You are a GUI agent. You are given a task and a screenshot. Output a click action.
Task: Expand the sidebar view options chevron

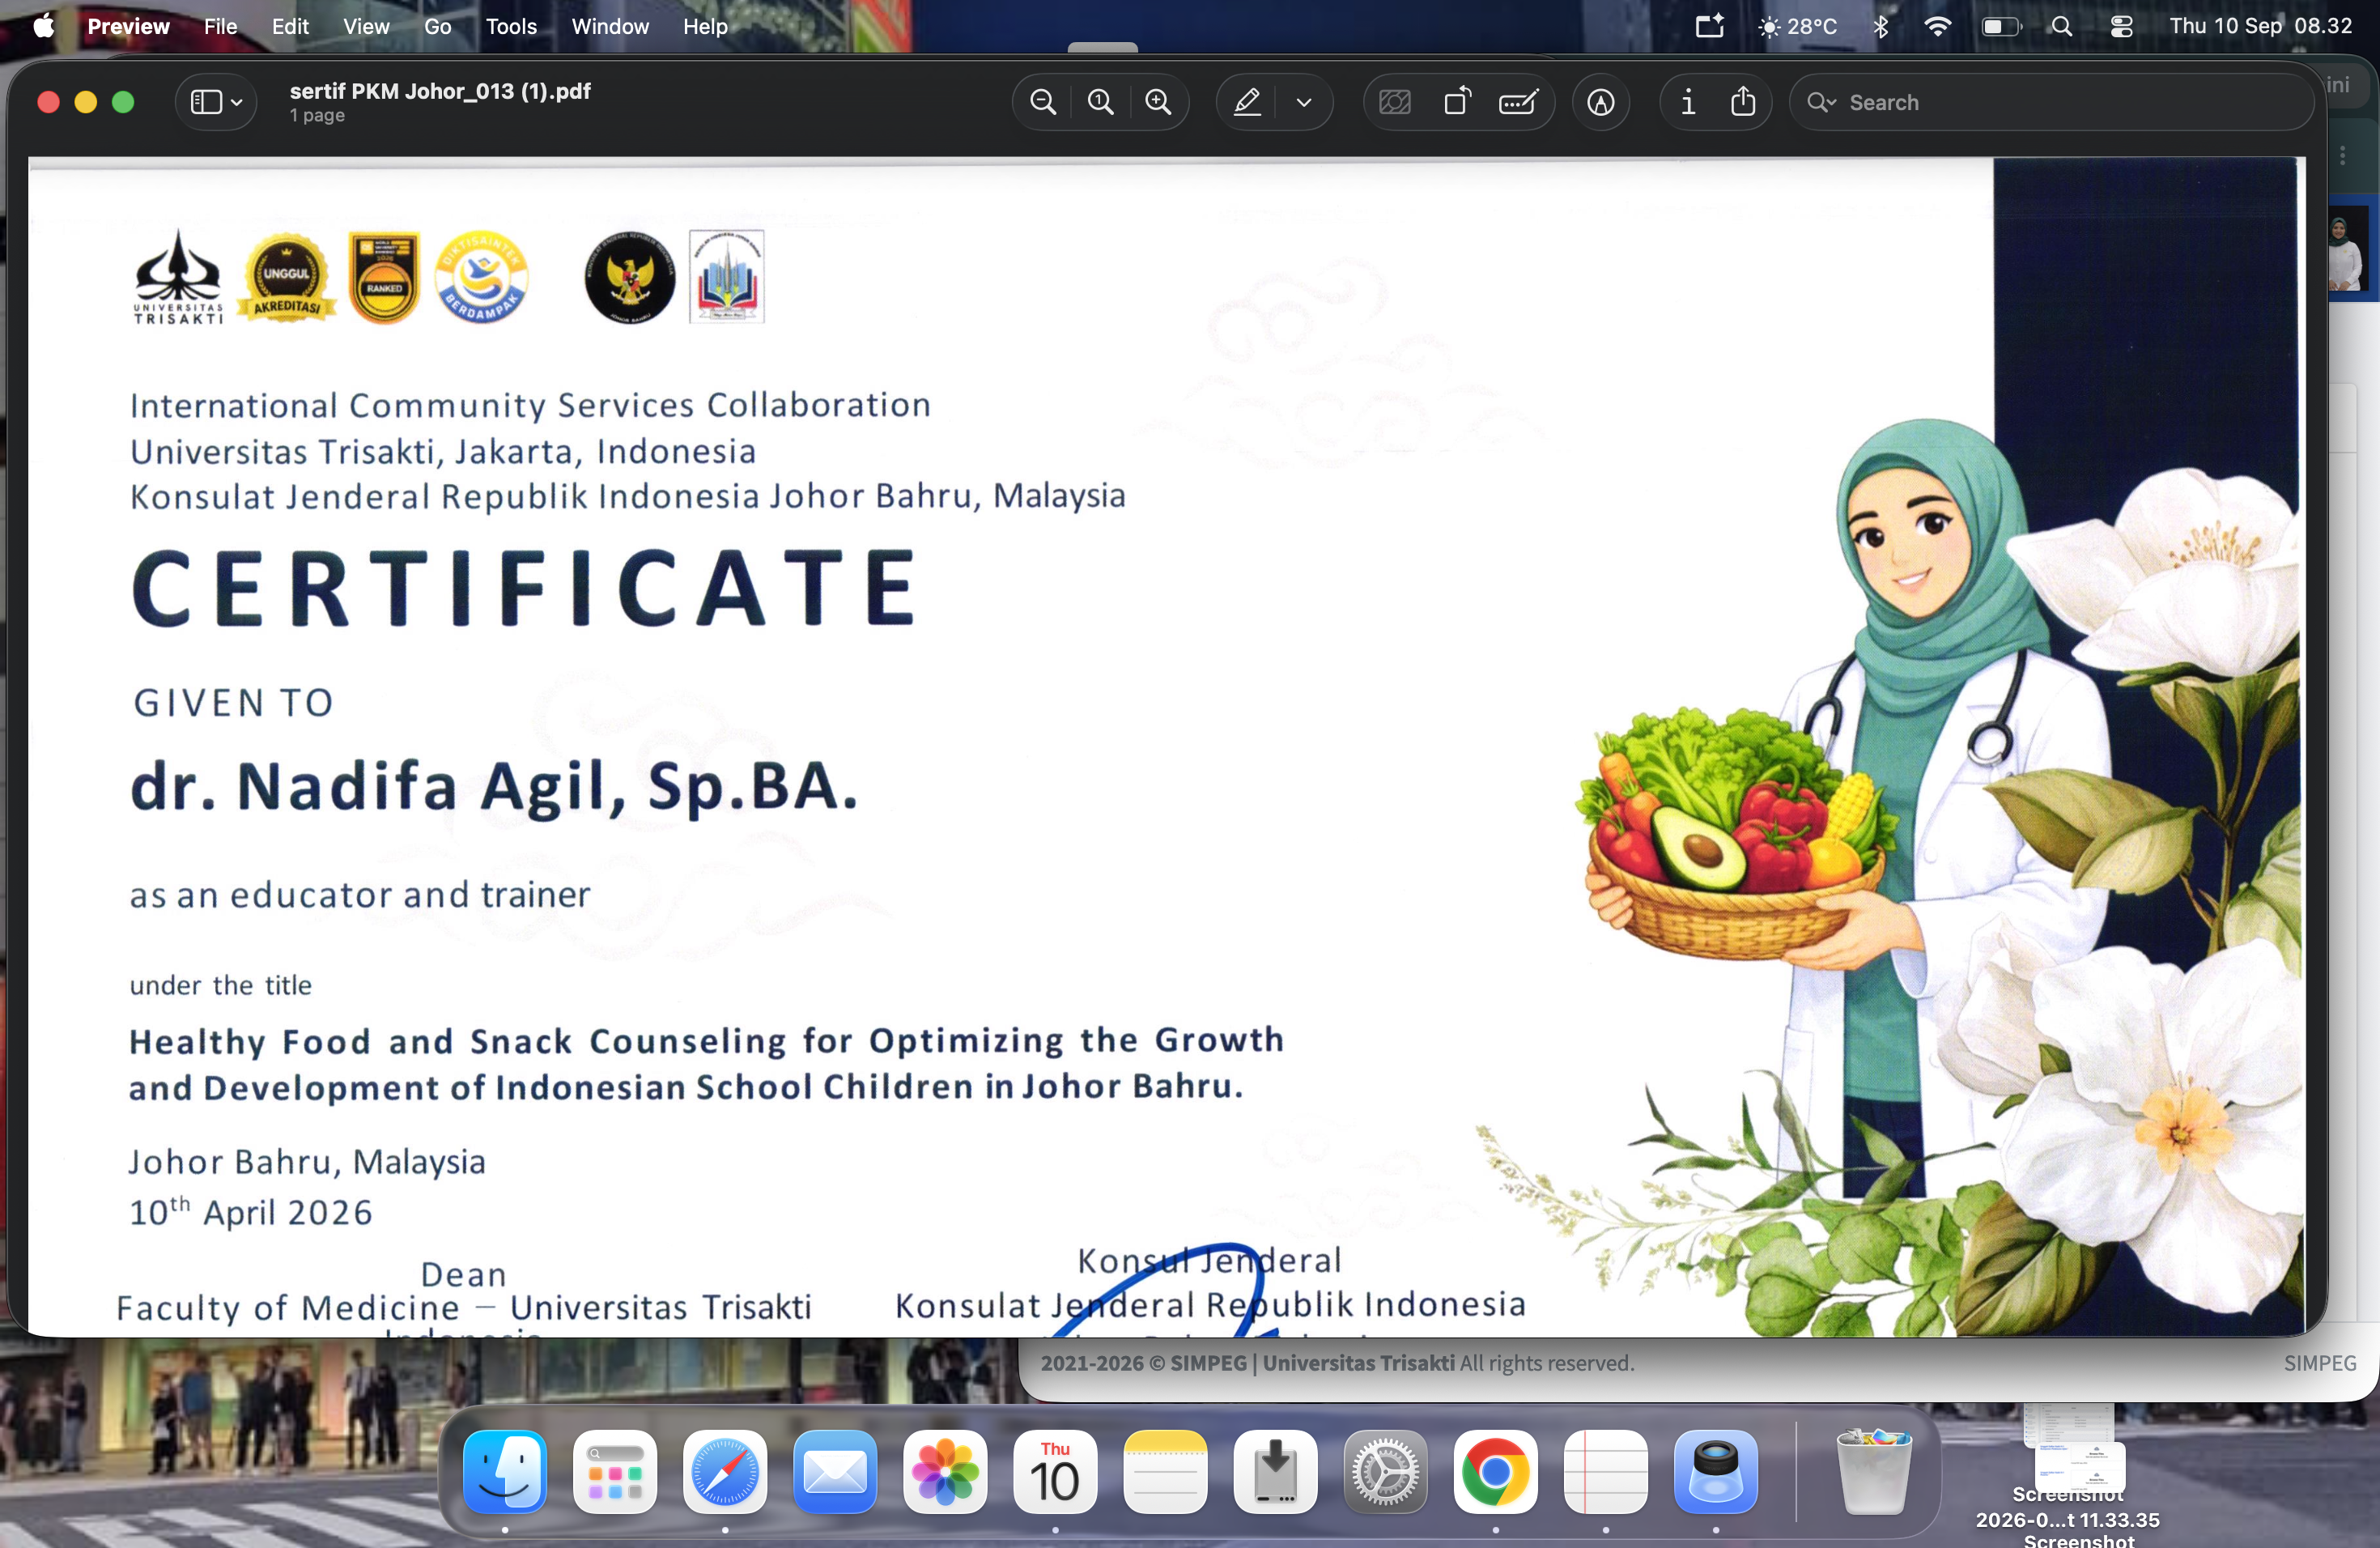[237, 102]
